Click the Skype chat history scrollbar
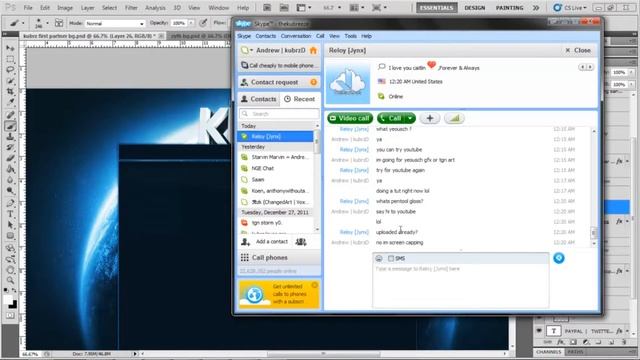Viewport: 640px width, 360px height. tap(594, 233)
